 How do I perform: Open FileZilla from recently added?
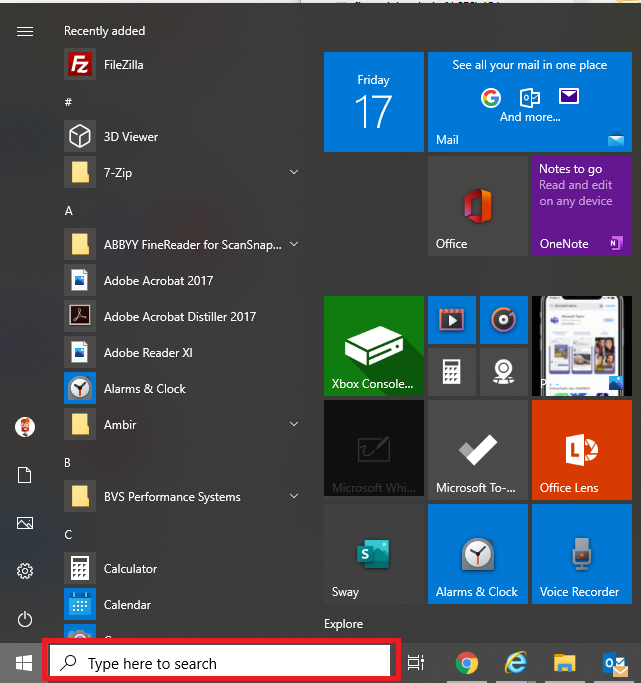[x=183, y=64]
